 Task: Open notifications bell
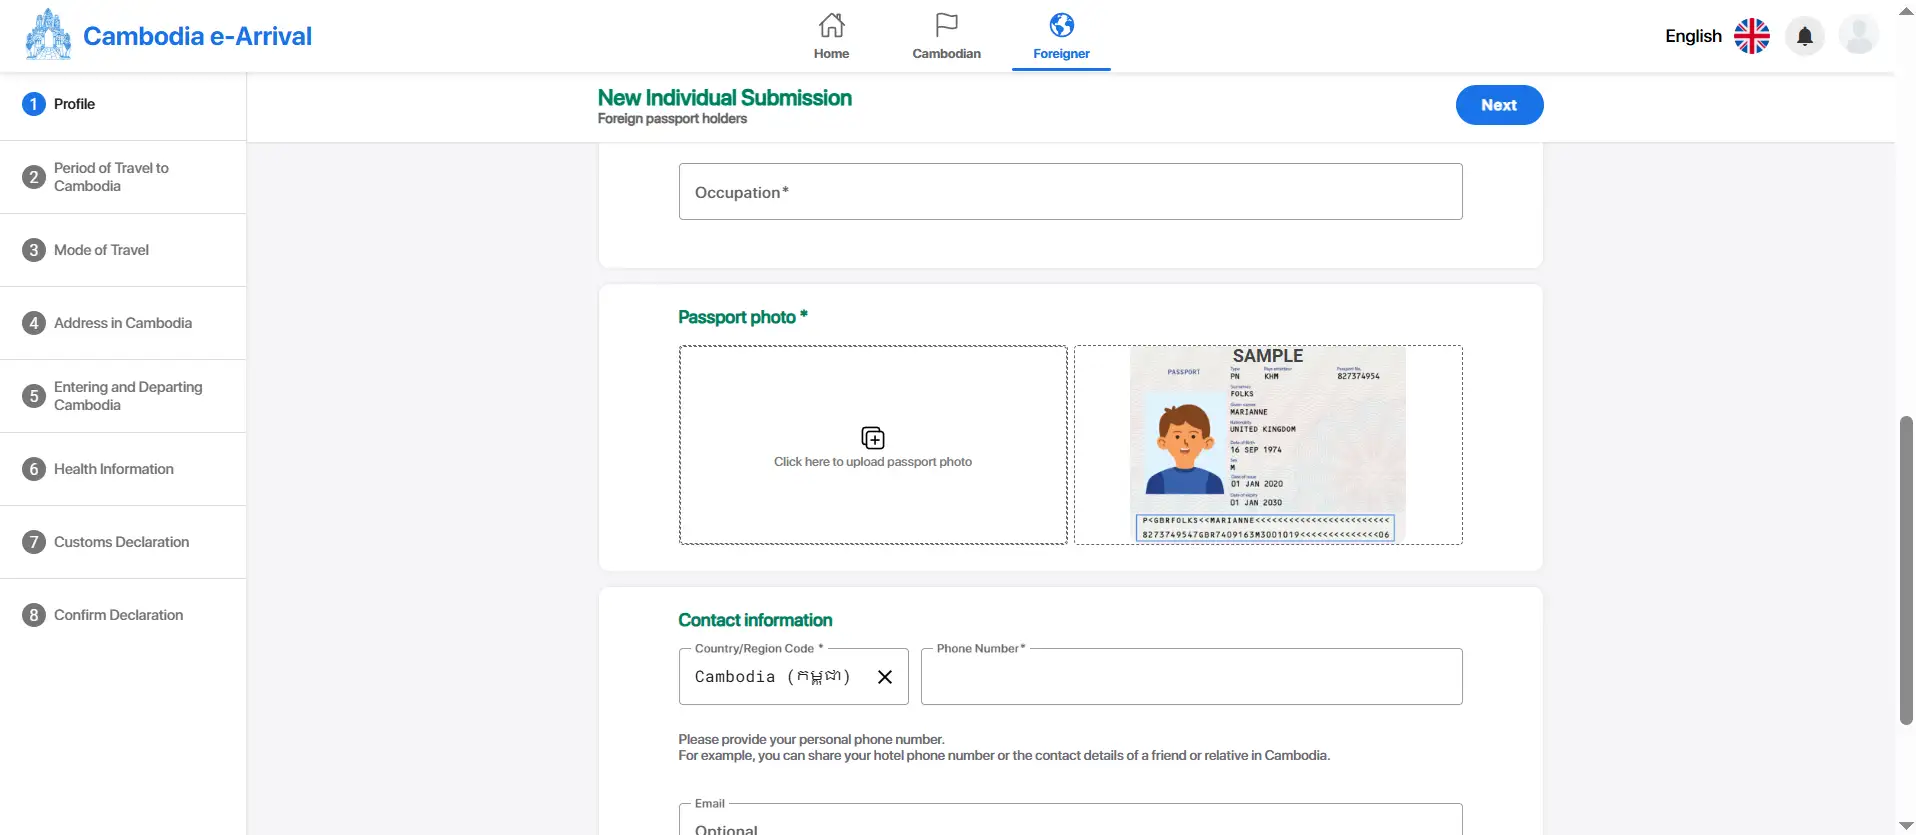[x=1805, y=36]
